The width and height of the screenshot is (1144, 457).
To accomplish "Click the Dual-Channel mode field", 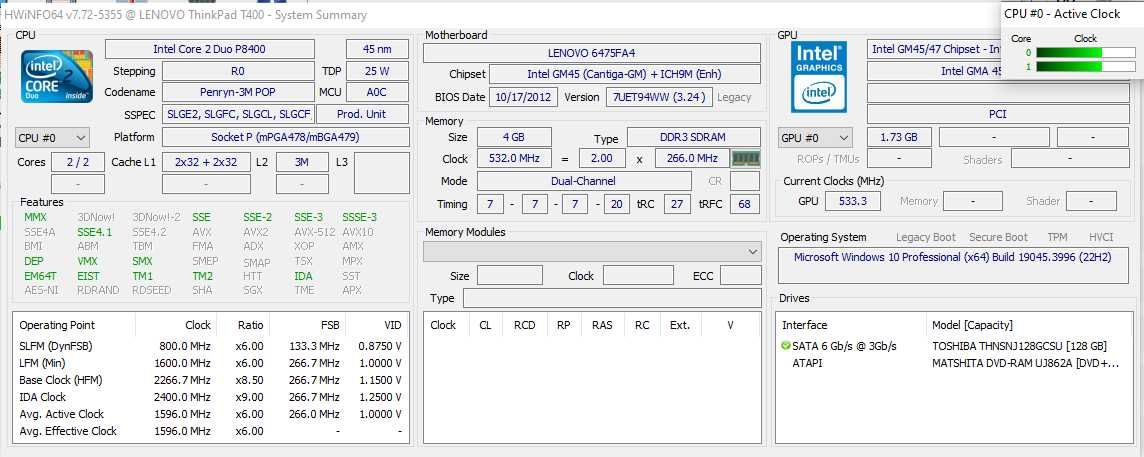I will tap(584, 181).
